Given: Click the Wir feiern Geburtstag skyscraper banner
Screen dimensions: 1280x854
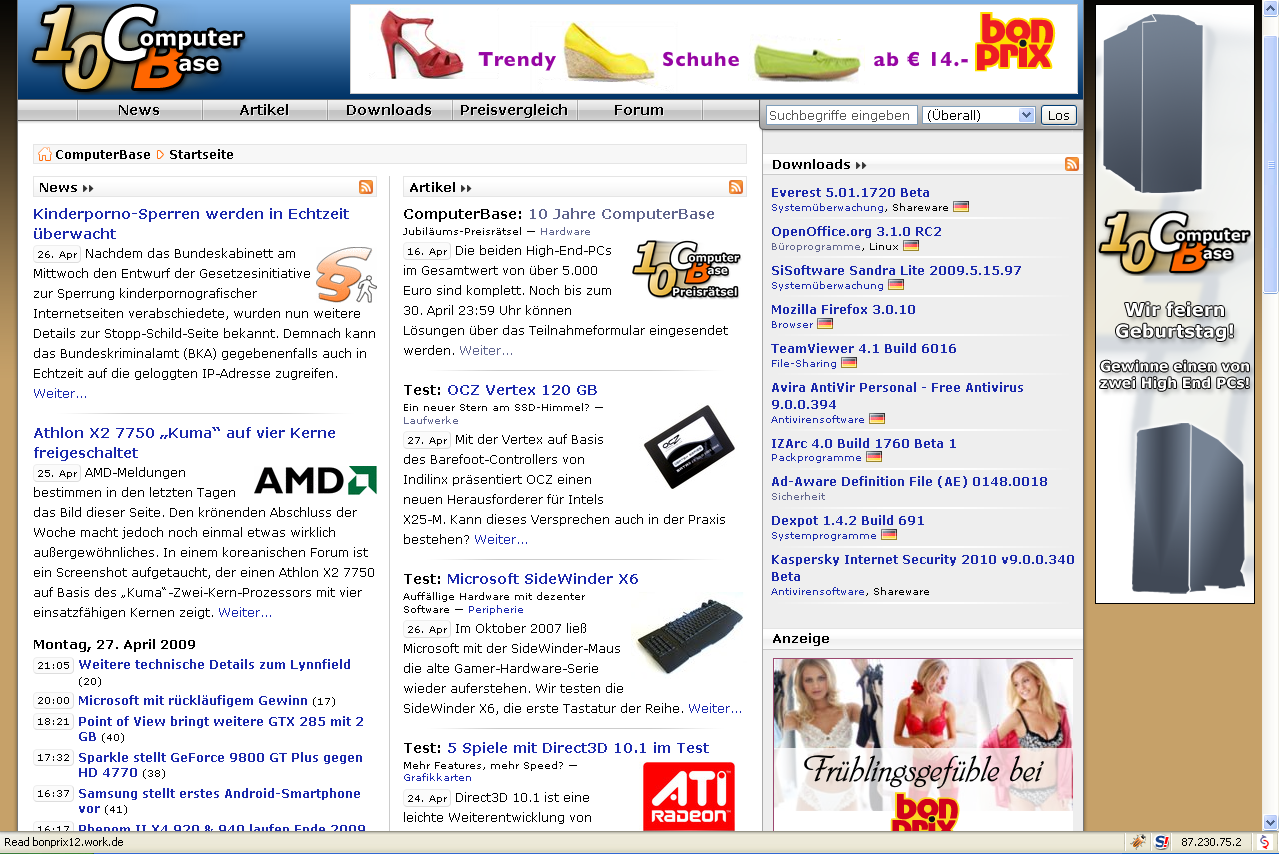Looking at the screenshot, I should 1175,304.
